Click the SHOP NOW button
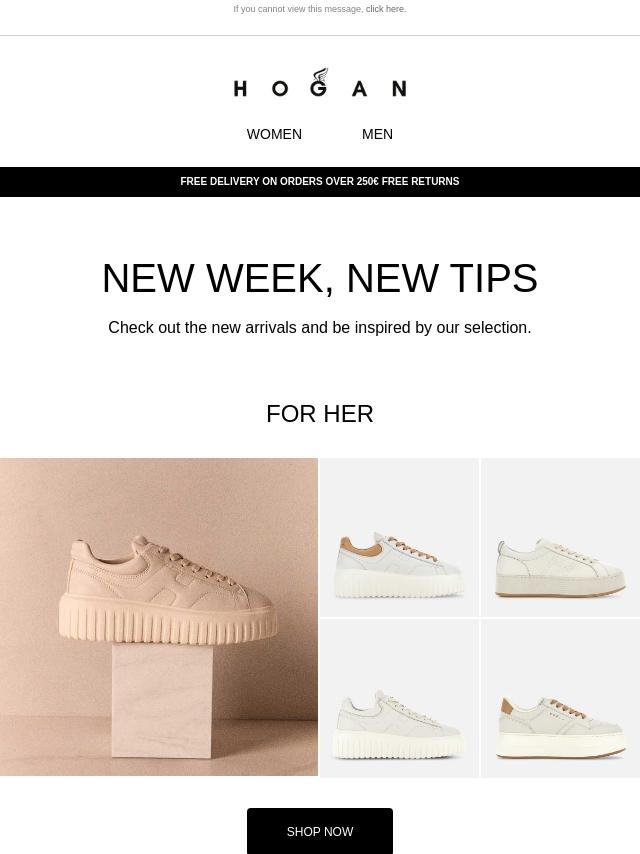The image size is (640, 854). pyautogui.click(x=320, y=832)
